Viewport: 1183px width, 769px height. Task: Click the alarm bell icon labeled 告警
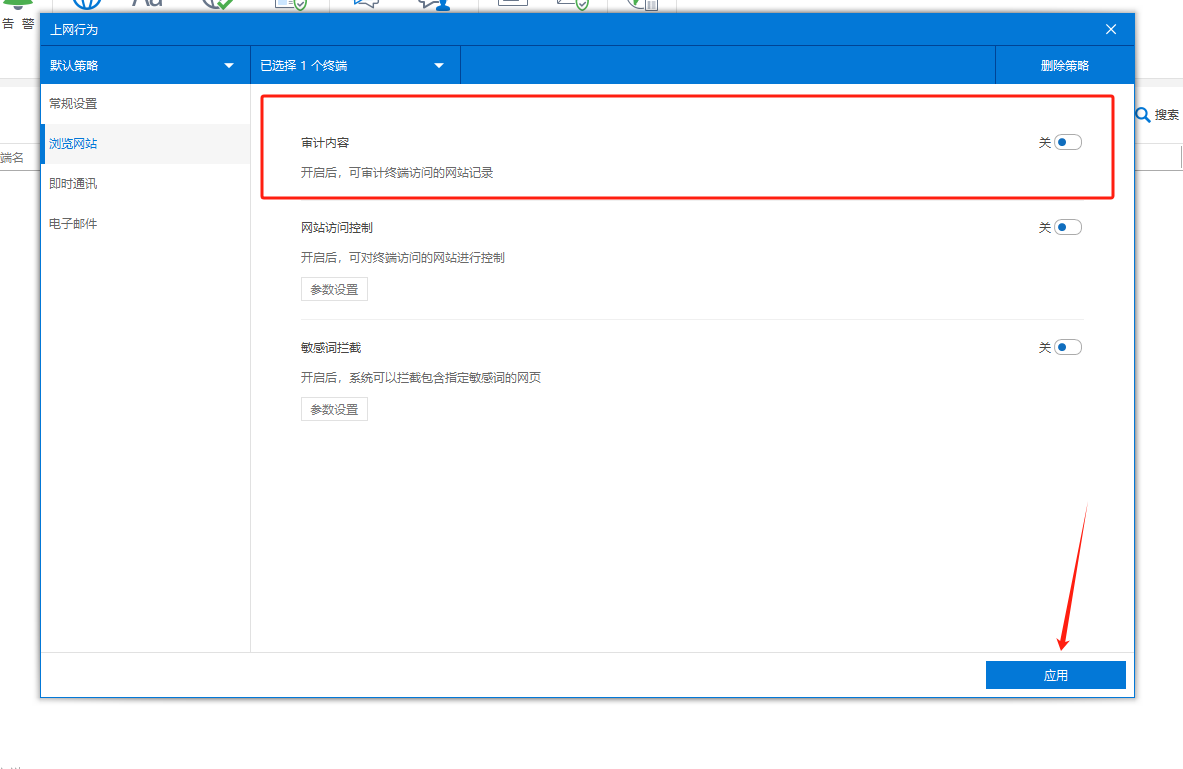click(18, 8)
